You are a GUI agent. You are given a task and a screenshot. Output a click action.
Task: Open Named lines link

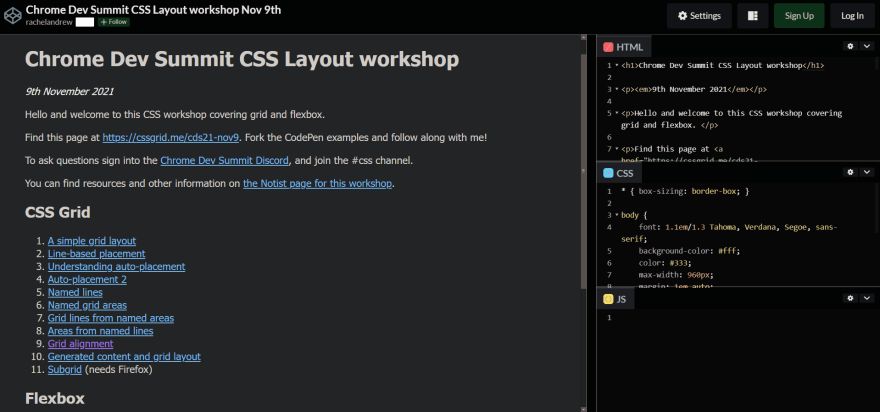(75, 292)
